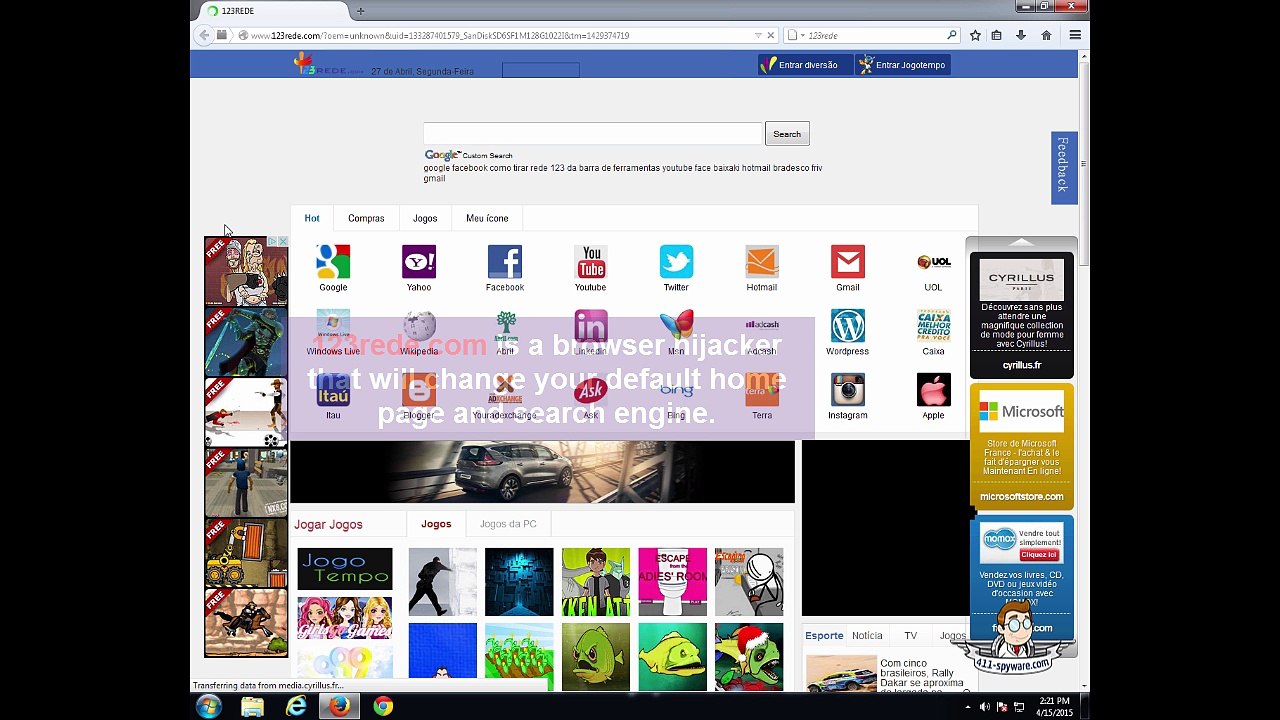Open the free horse rider game ad
Screen dimensions: 1280x720
pyautogui.click(x=246, y=622)
